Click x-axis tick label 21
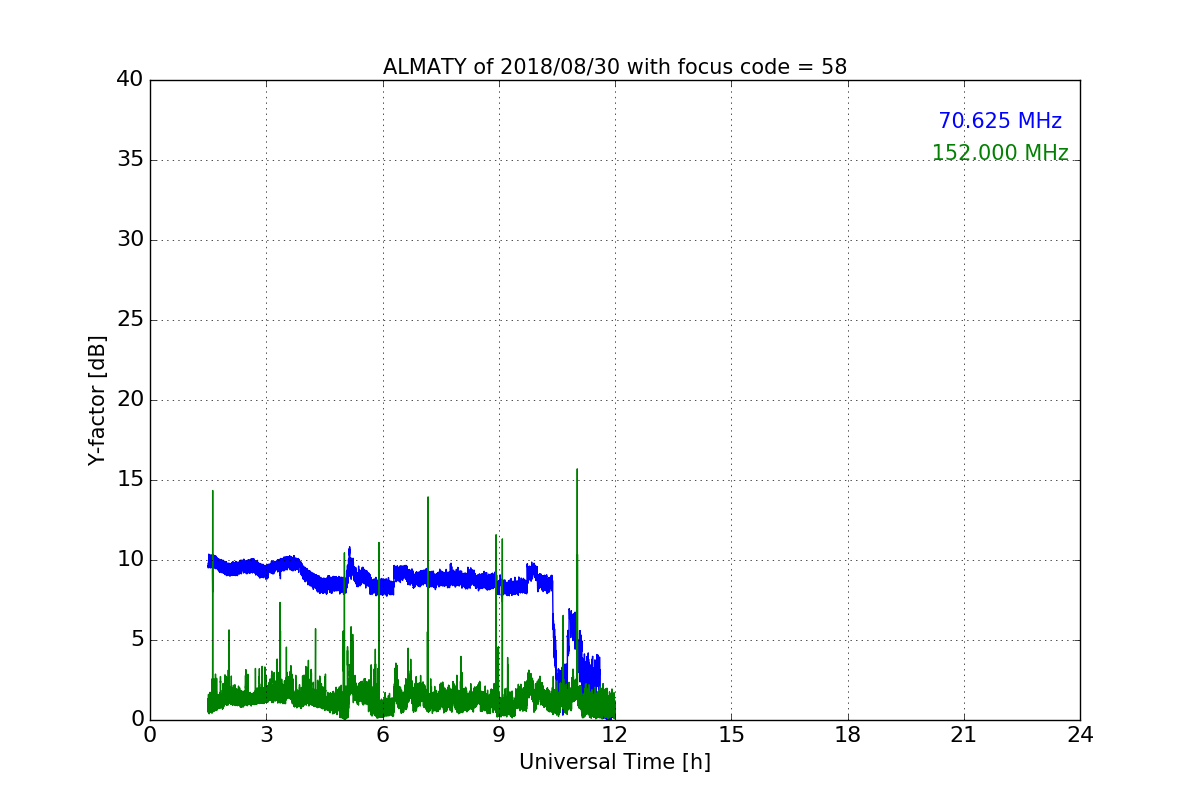1200x800 pixels. pos(964,735)
